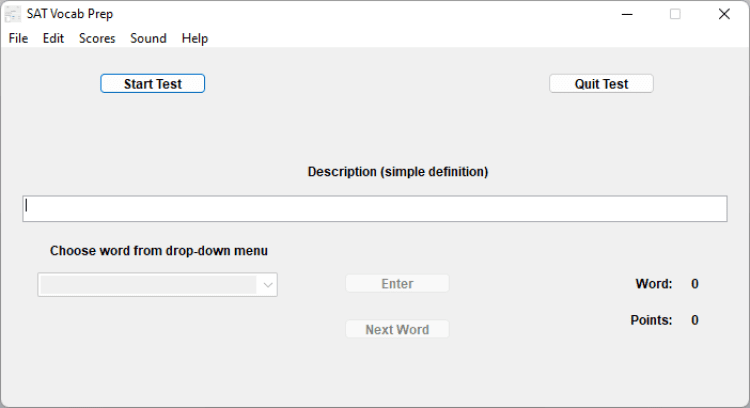Click the Enter button
750x408 pixels.
click(397, 284)
